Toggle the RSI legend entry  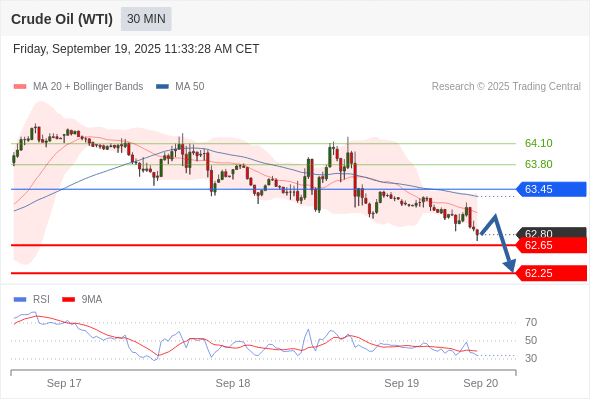32,300
